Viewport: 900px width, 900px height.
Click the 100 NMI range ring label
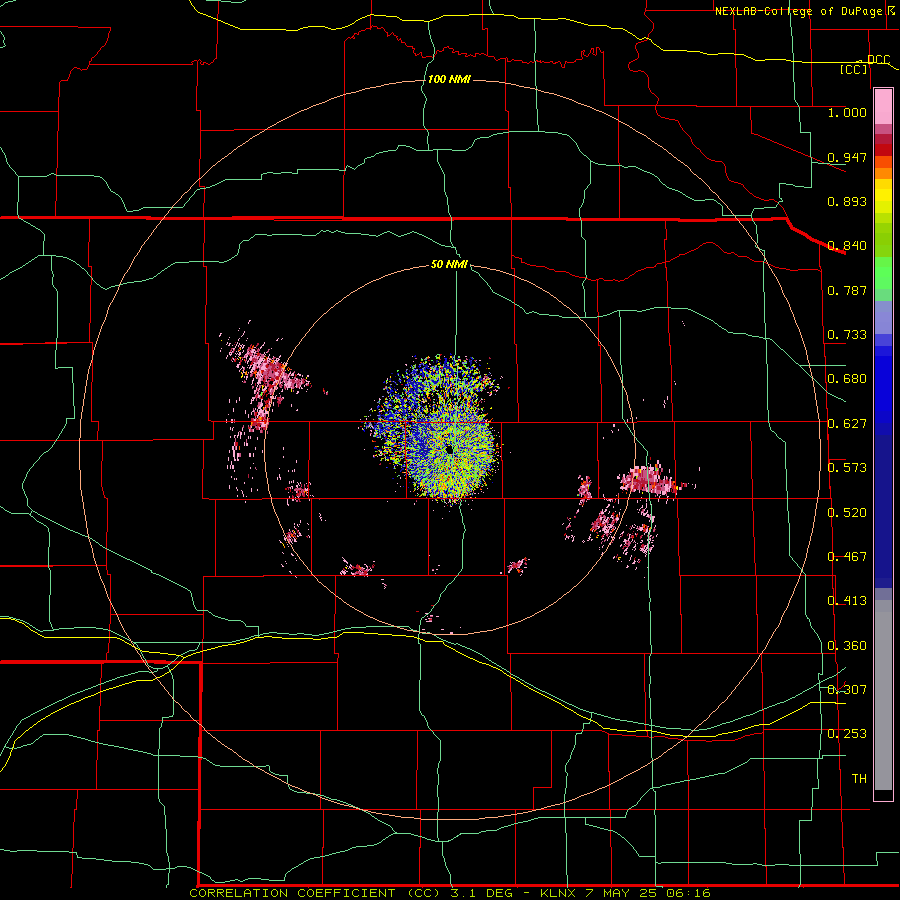click(449, 79)
